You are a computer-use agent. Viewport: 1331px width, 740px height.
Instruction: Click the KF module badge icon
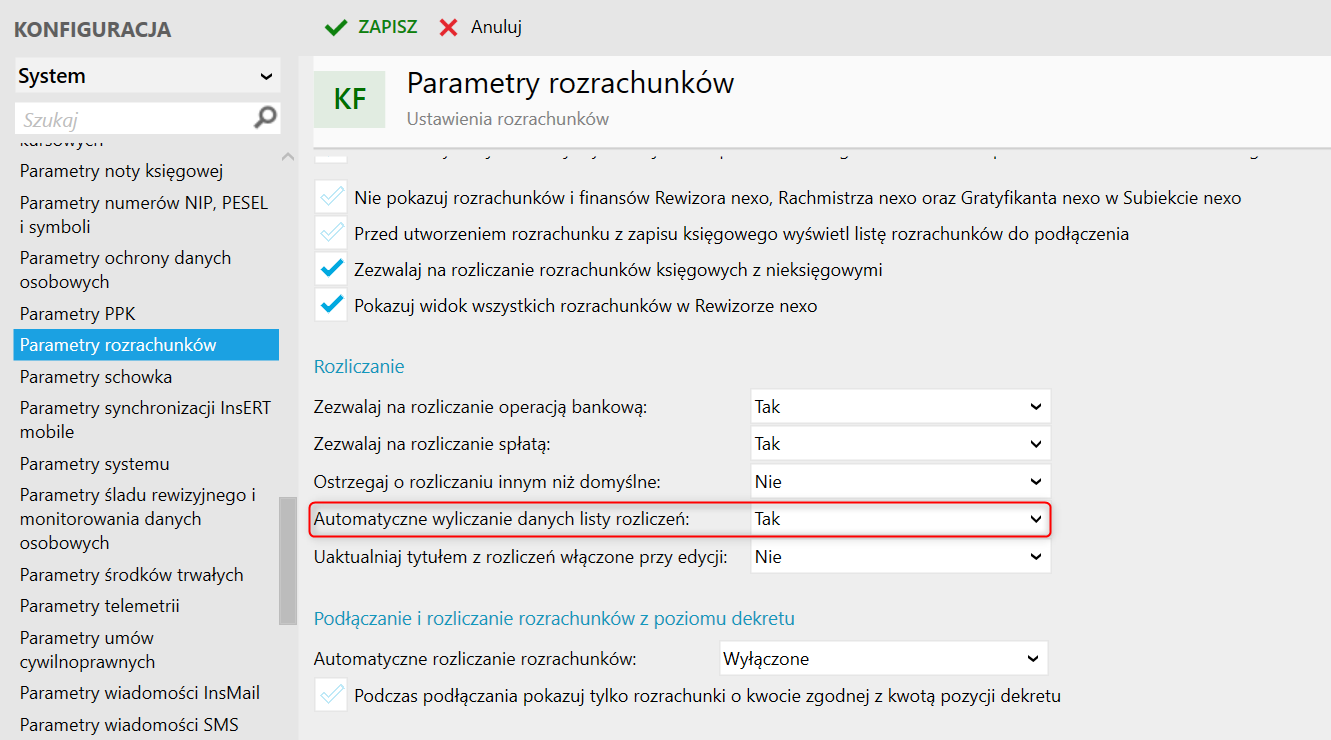click(349, 99)
